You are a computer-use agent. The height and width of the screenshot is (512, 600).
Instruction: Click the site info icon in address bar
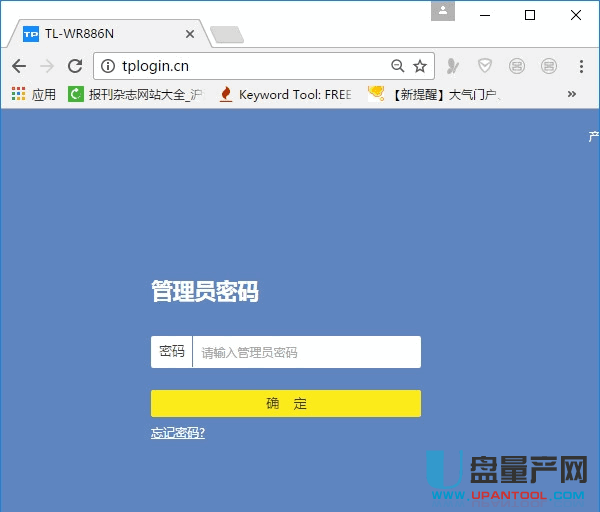tap(108, 66)
